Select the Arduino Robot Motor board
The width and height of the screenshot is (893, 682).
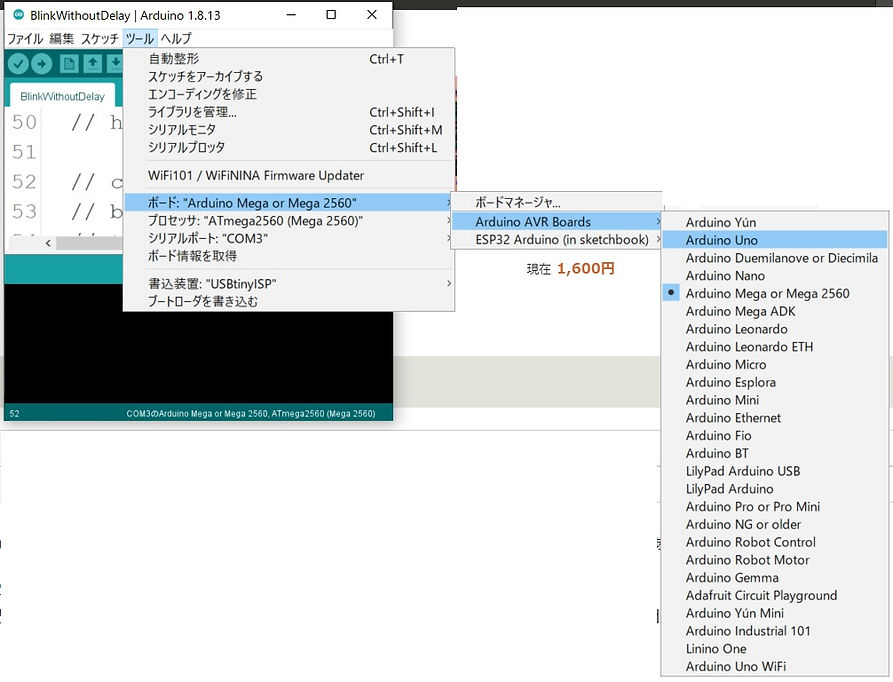(775, 560)
